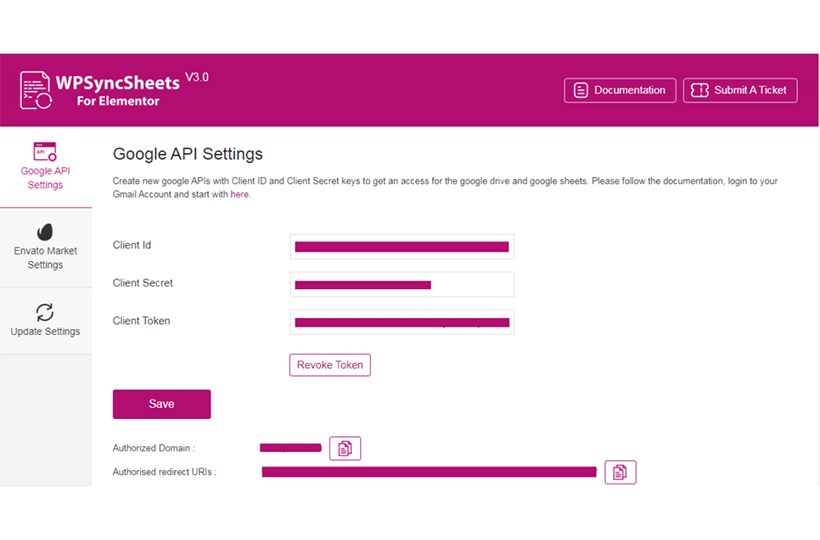
Task: Click the page icon inside Documentation button
Action: 580,90
